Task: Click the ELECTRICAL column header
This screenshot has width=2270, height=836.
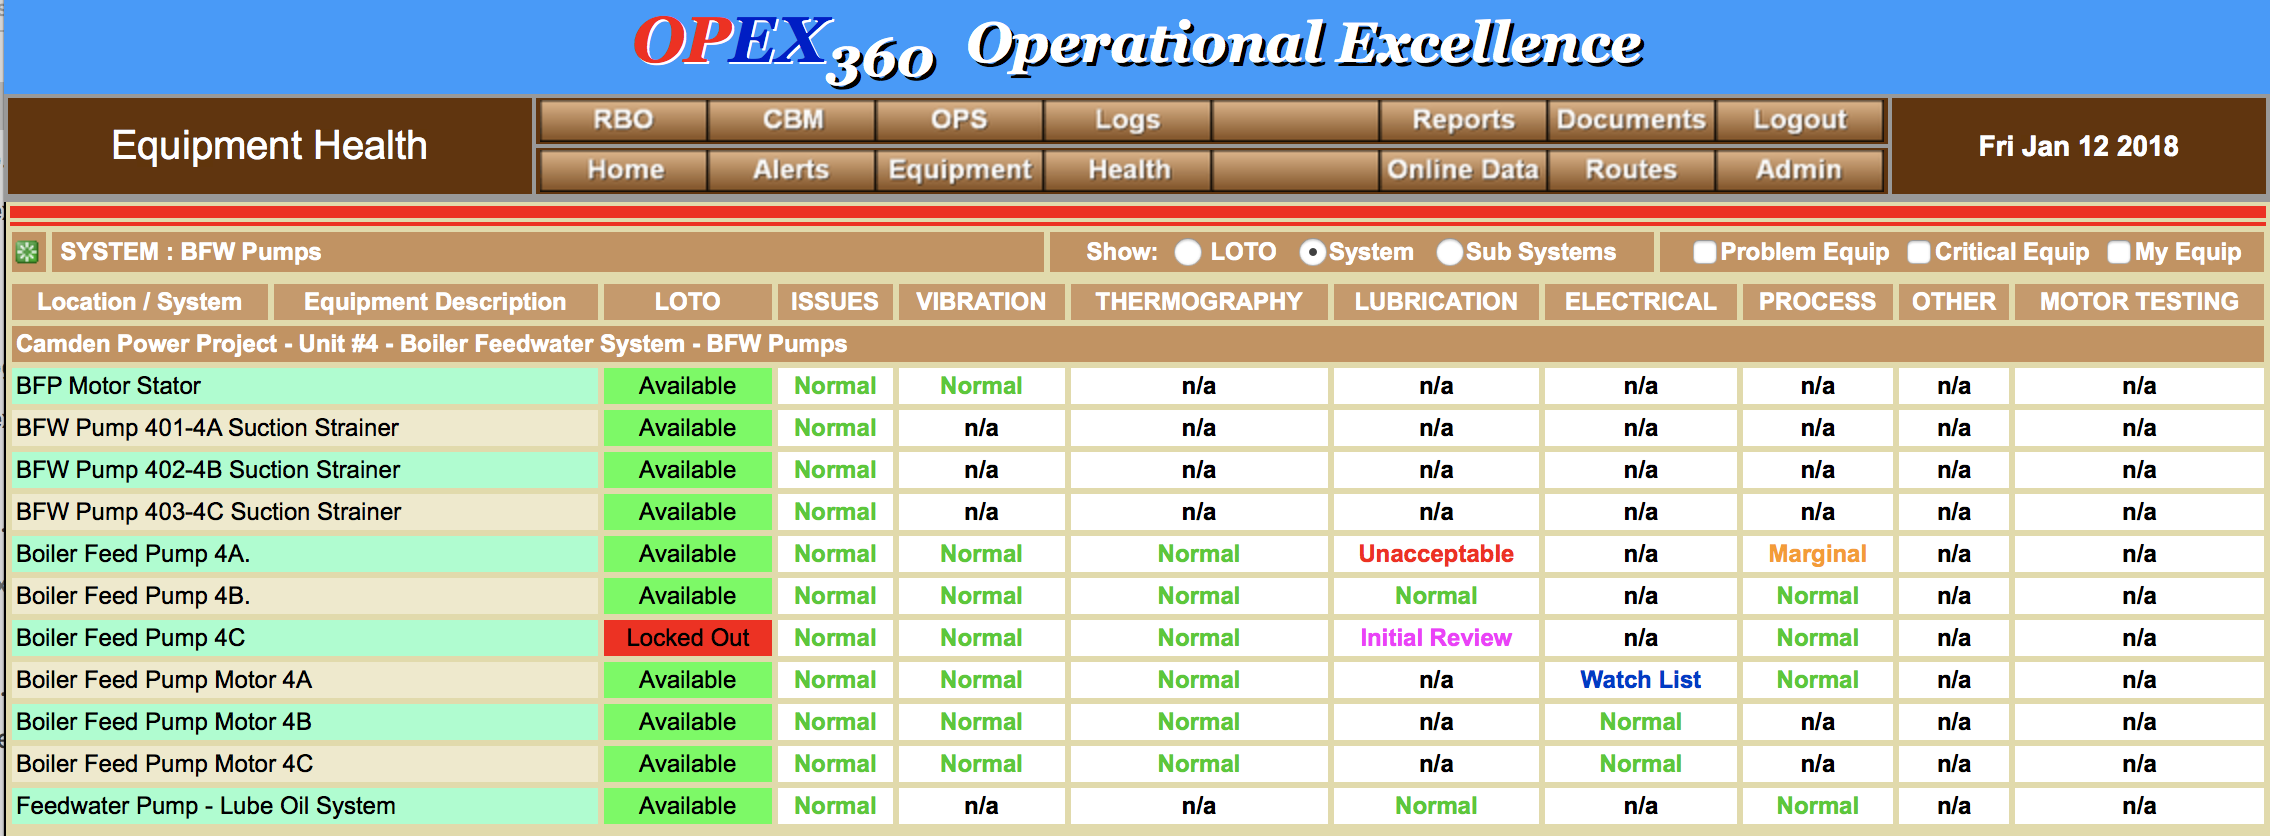Action: click(1640, 302)
